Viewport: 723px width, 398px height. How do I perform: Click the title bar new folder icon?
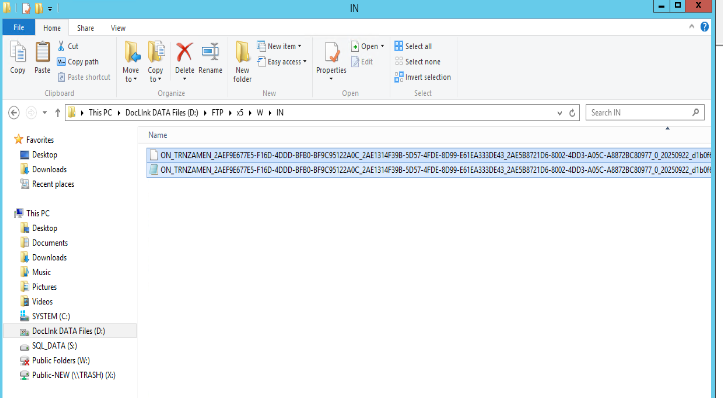tap(39, 8)
